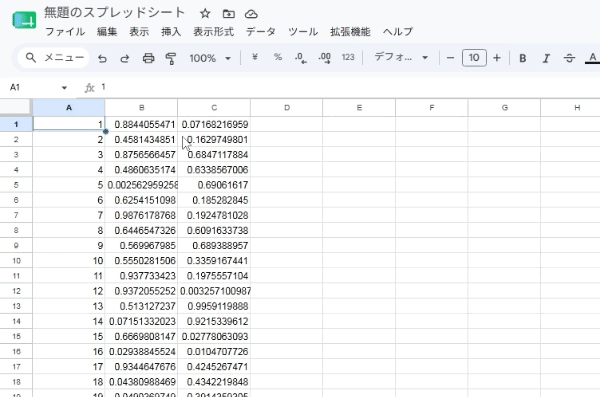
Task: Open the ファイル menu
Action: (x=65, y=31)
